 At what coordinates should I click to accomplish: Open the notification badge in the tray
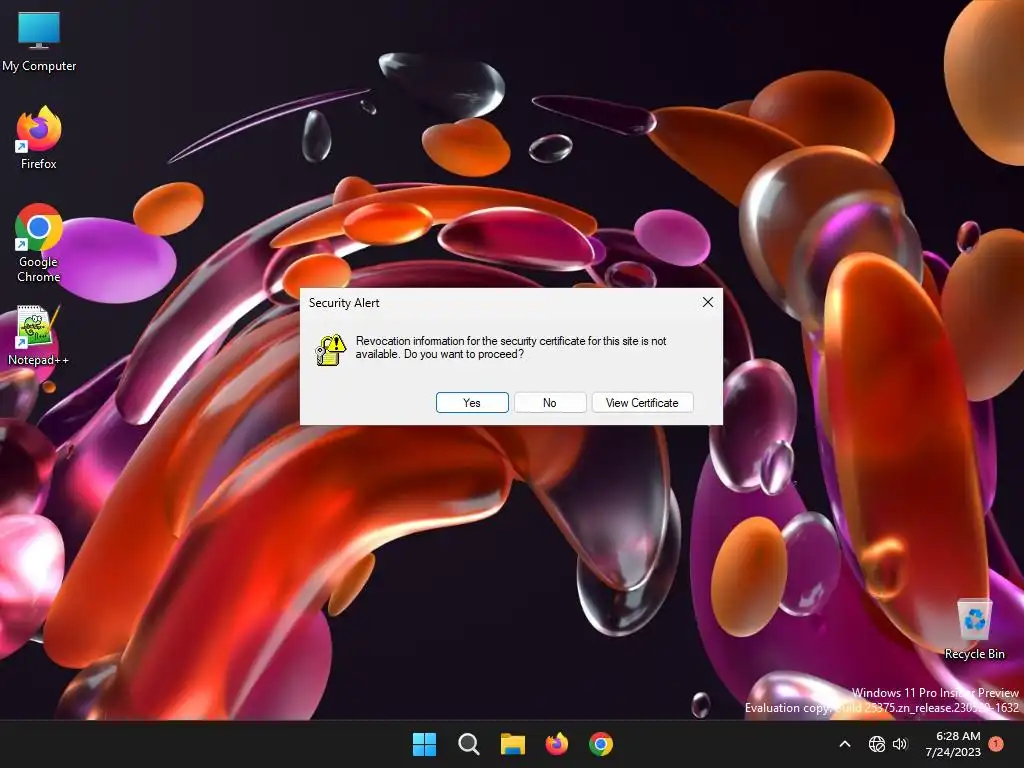click(x=996, y=744)
